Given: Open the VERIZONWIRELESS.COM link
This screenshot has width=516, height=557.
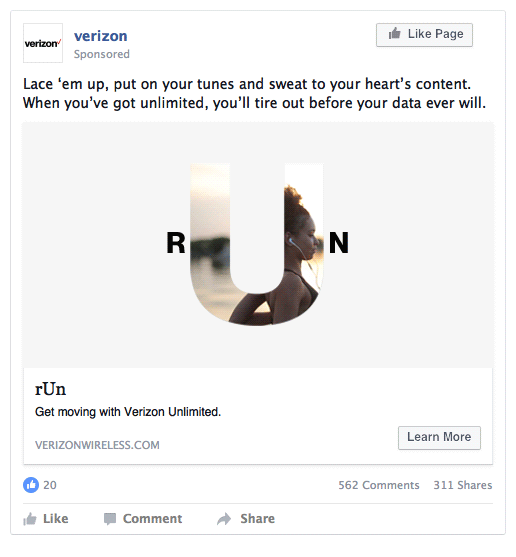Looking at the screenshot, I should click(97, 445).
